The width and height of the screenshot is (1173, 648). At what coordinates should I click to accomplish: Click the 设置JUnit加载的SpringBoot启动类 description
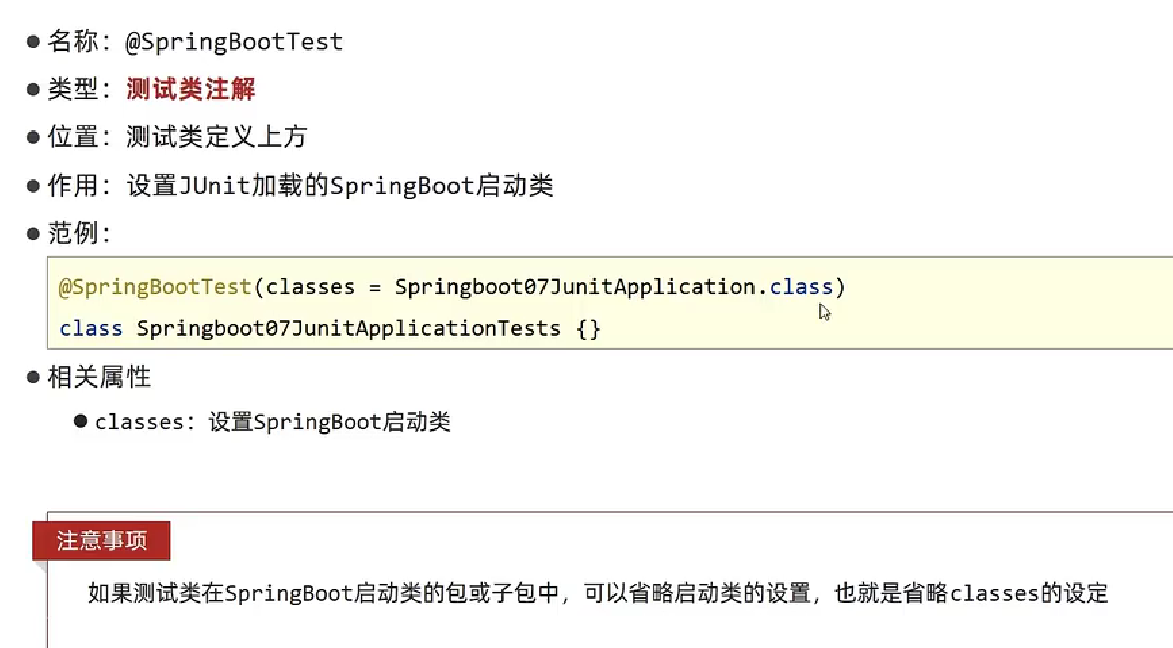[340, 186]
